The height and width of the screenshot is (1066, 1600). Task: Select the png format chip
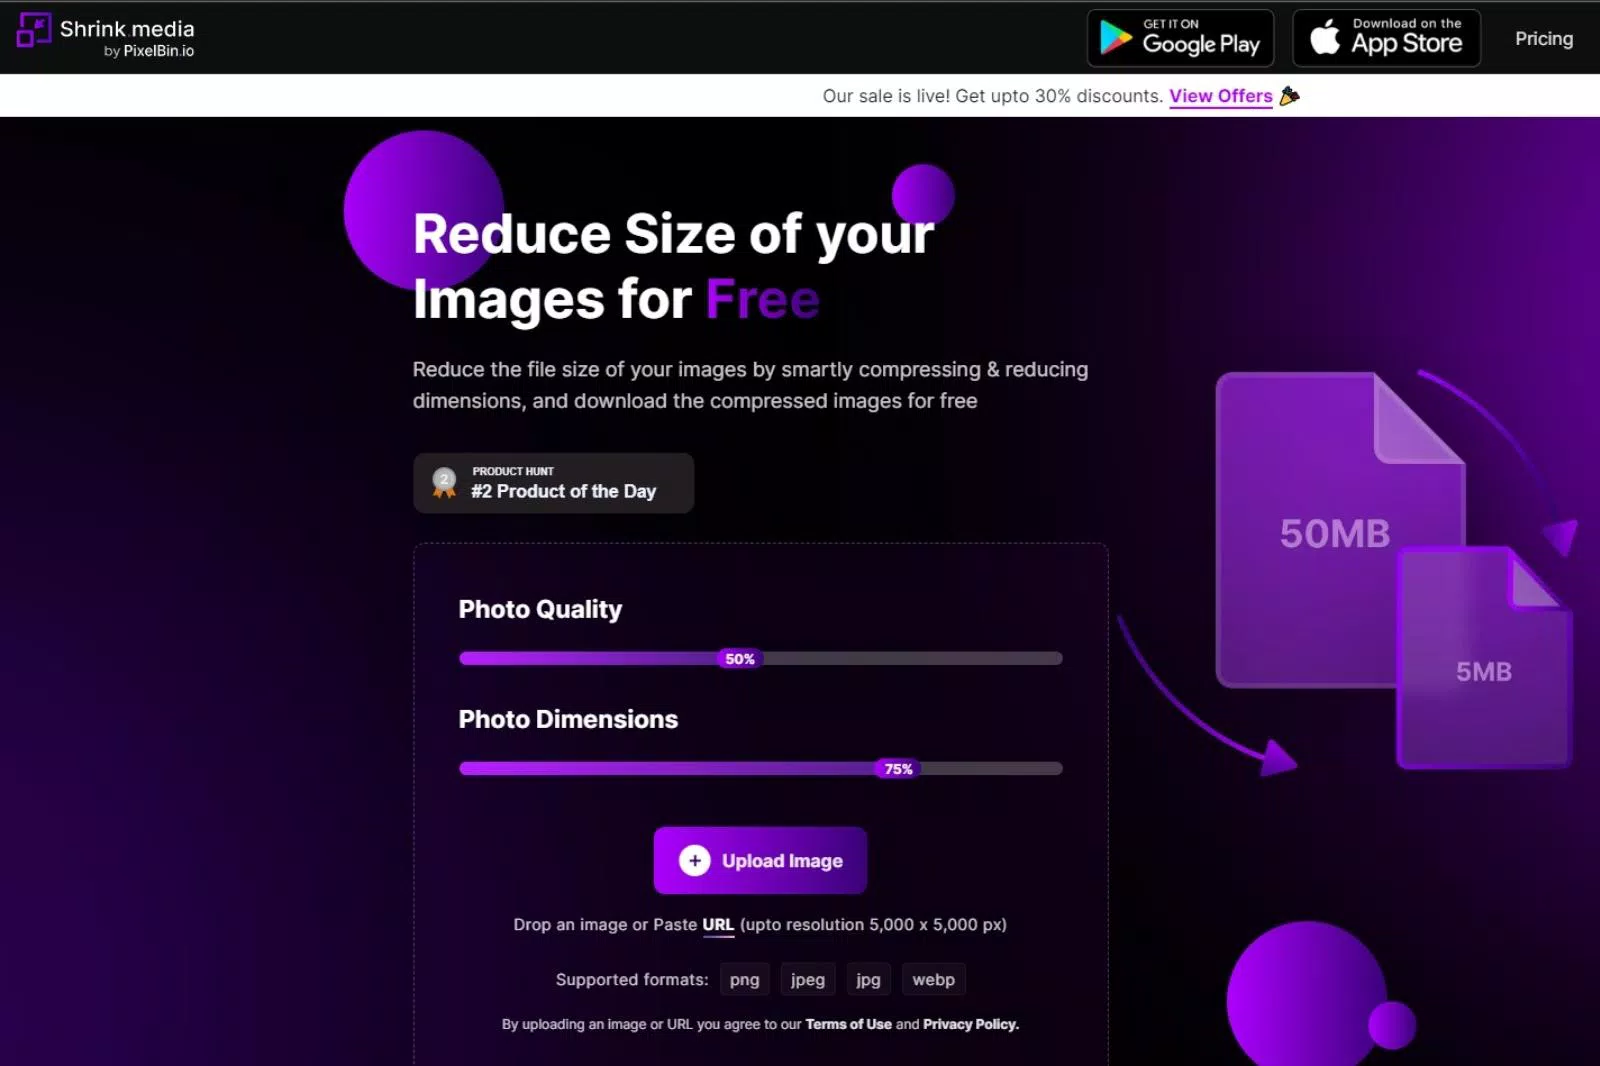pyautogui.click(x=744, y=979)
